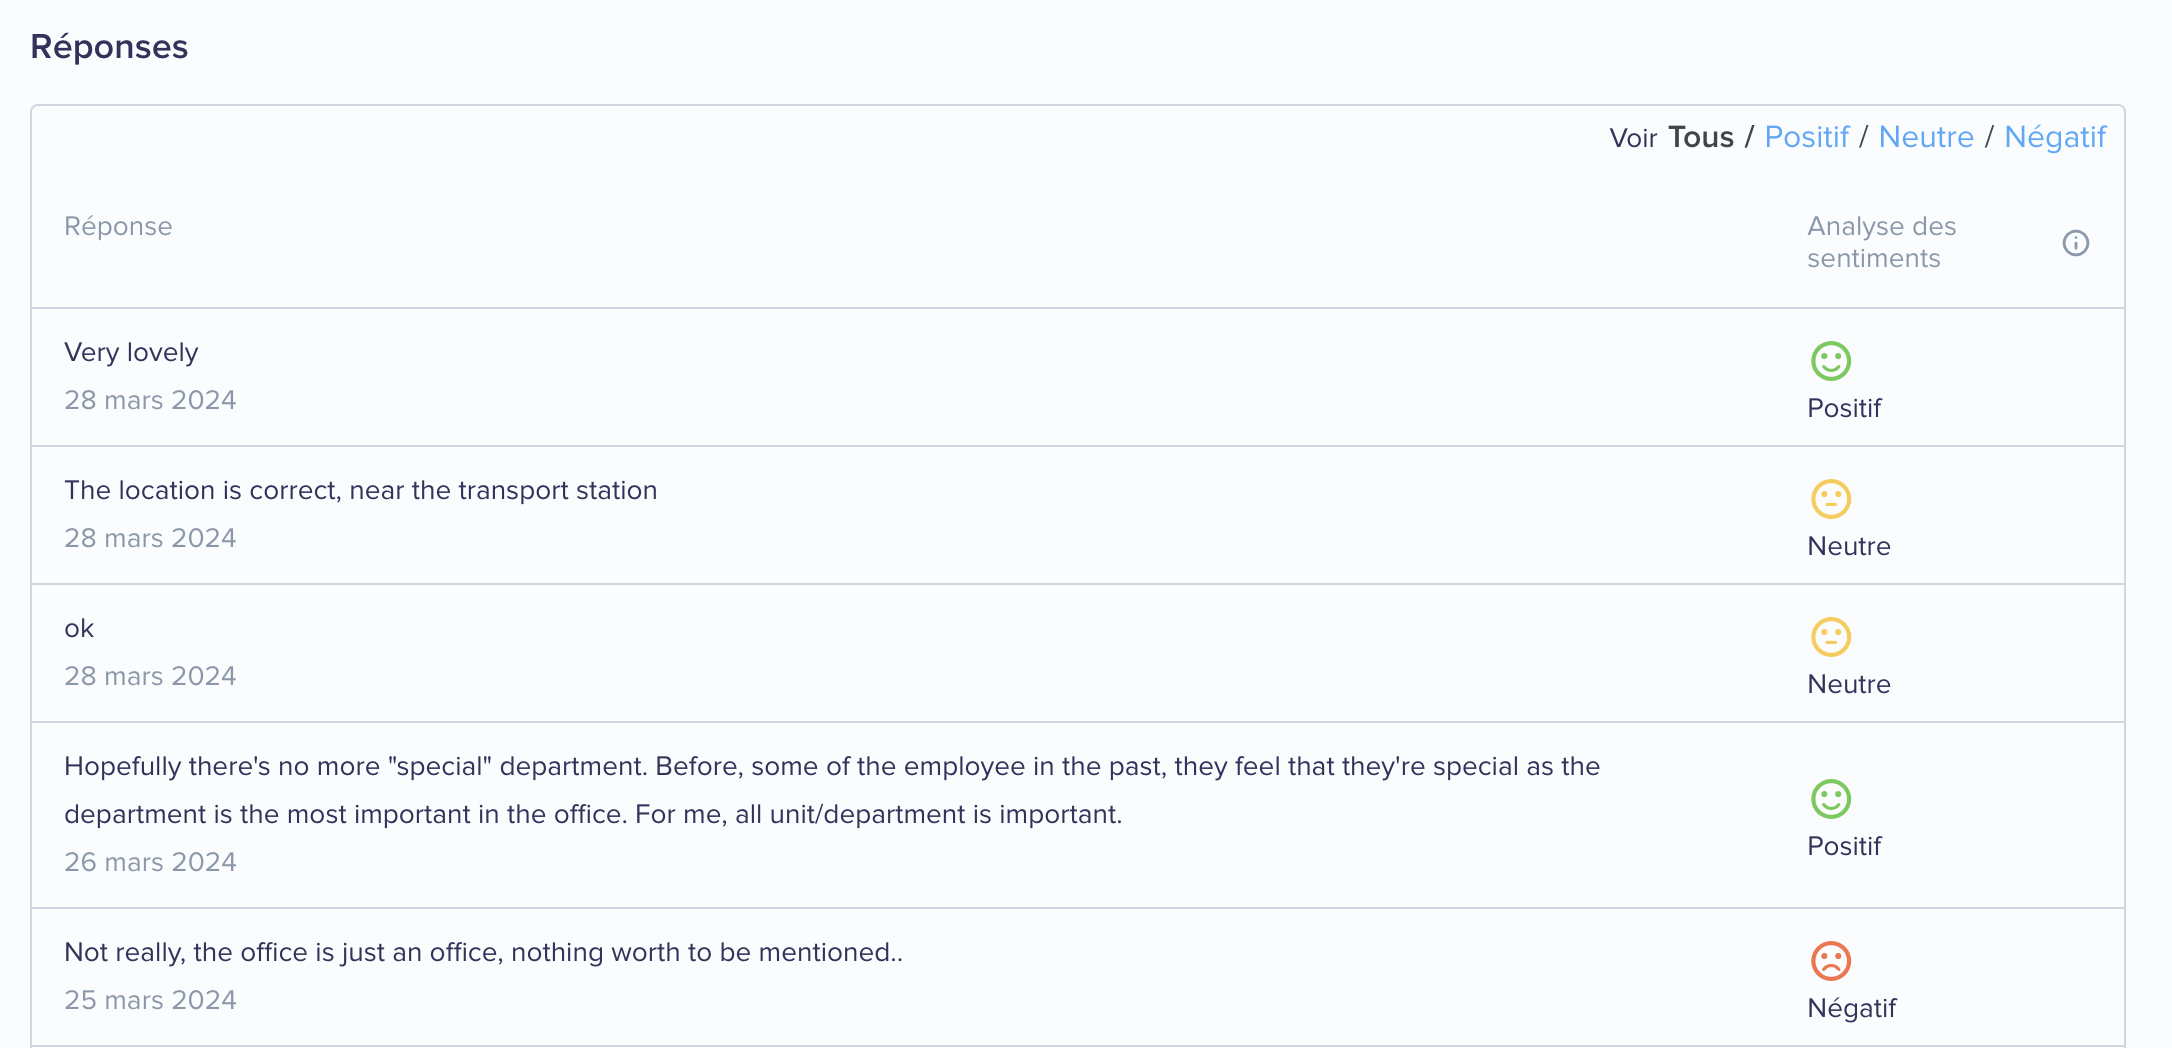Image resolution: width=2172 pixels, height=1048 pixels.
Task: Click red sad face for 'Not really' response
Action: point(1831,961)
